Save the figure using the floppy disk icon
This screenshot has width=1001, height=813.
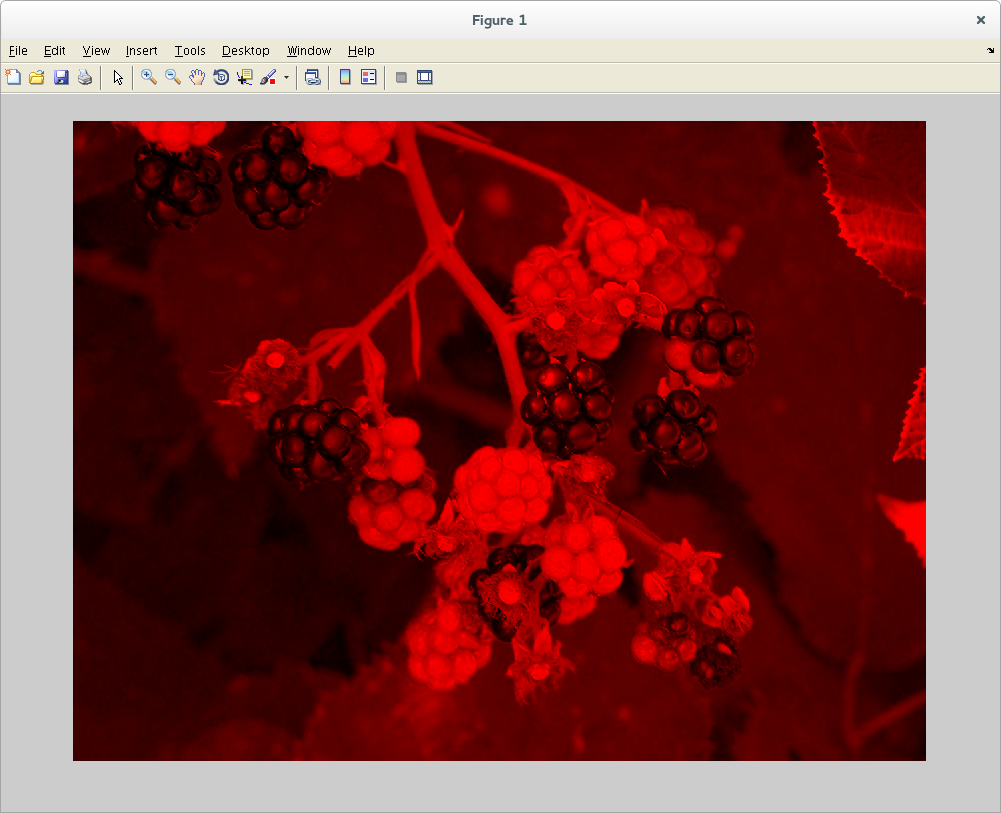pyautogui.click(x=61, y=77)
